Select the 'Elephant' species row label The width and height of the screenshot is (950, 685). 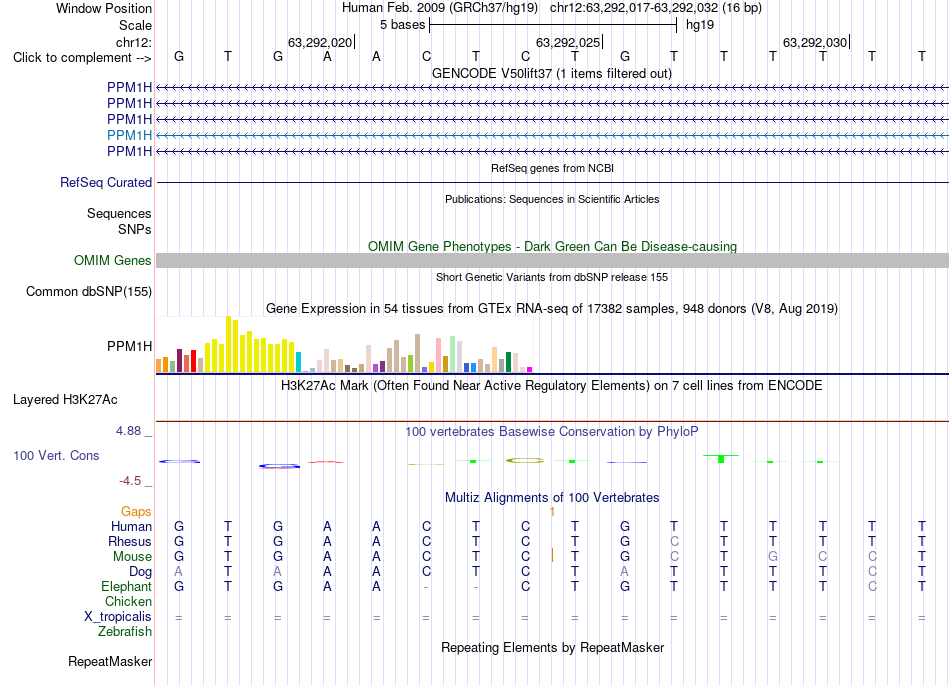tap(126, 586)
